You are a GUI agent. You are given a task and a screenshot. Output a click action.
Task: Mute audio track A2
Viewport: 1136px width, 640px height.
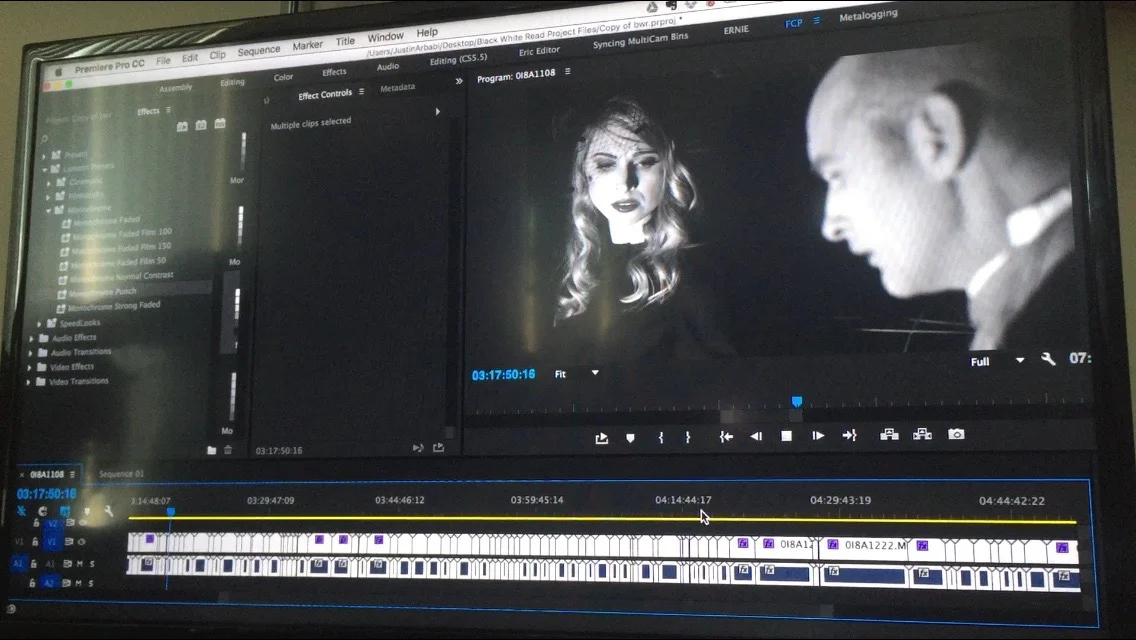click(79, 583)
